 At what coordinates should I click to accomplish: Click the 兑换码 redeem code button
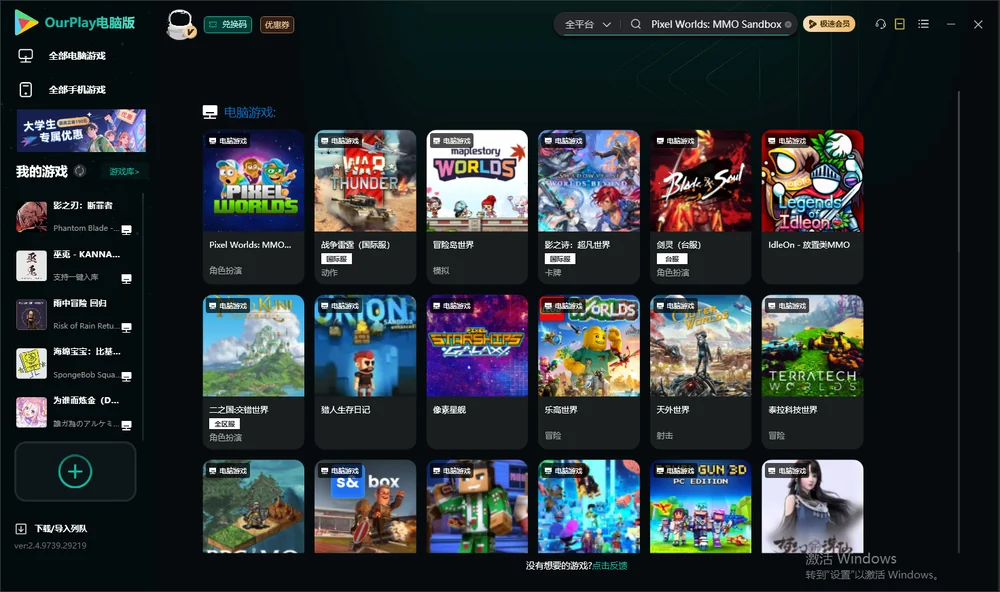click(x=228, y=25)
